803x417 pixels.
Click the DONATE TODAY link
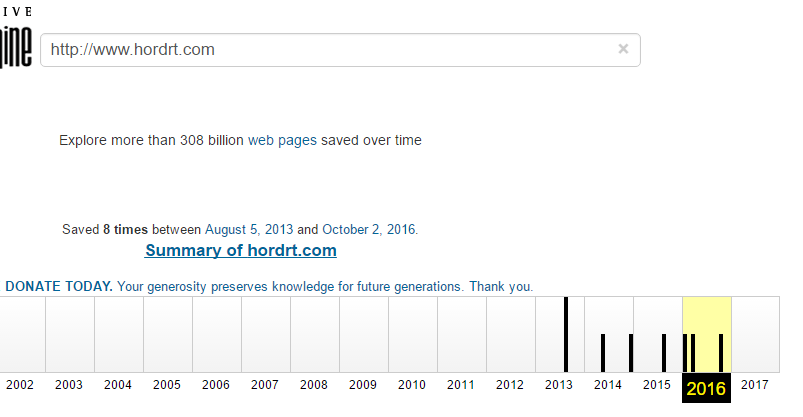tap(59, 286)
